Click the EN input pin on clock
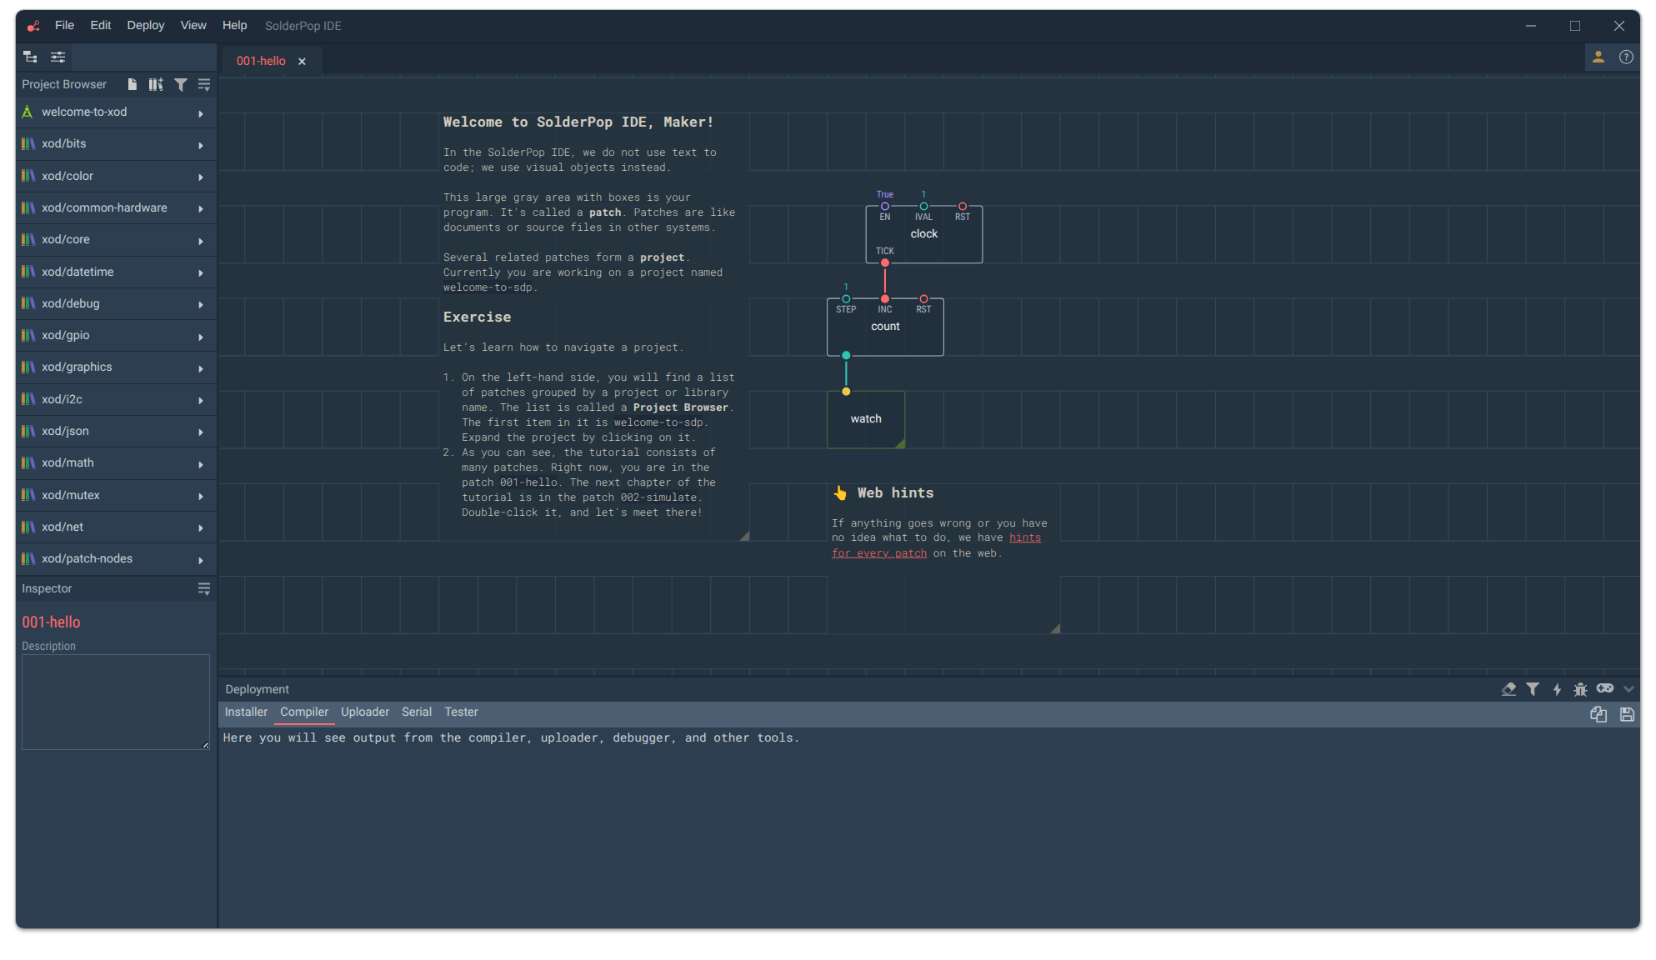The height and width of the screenshot is (960, 1656). (885, 207)
